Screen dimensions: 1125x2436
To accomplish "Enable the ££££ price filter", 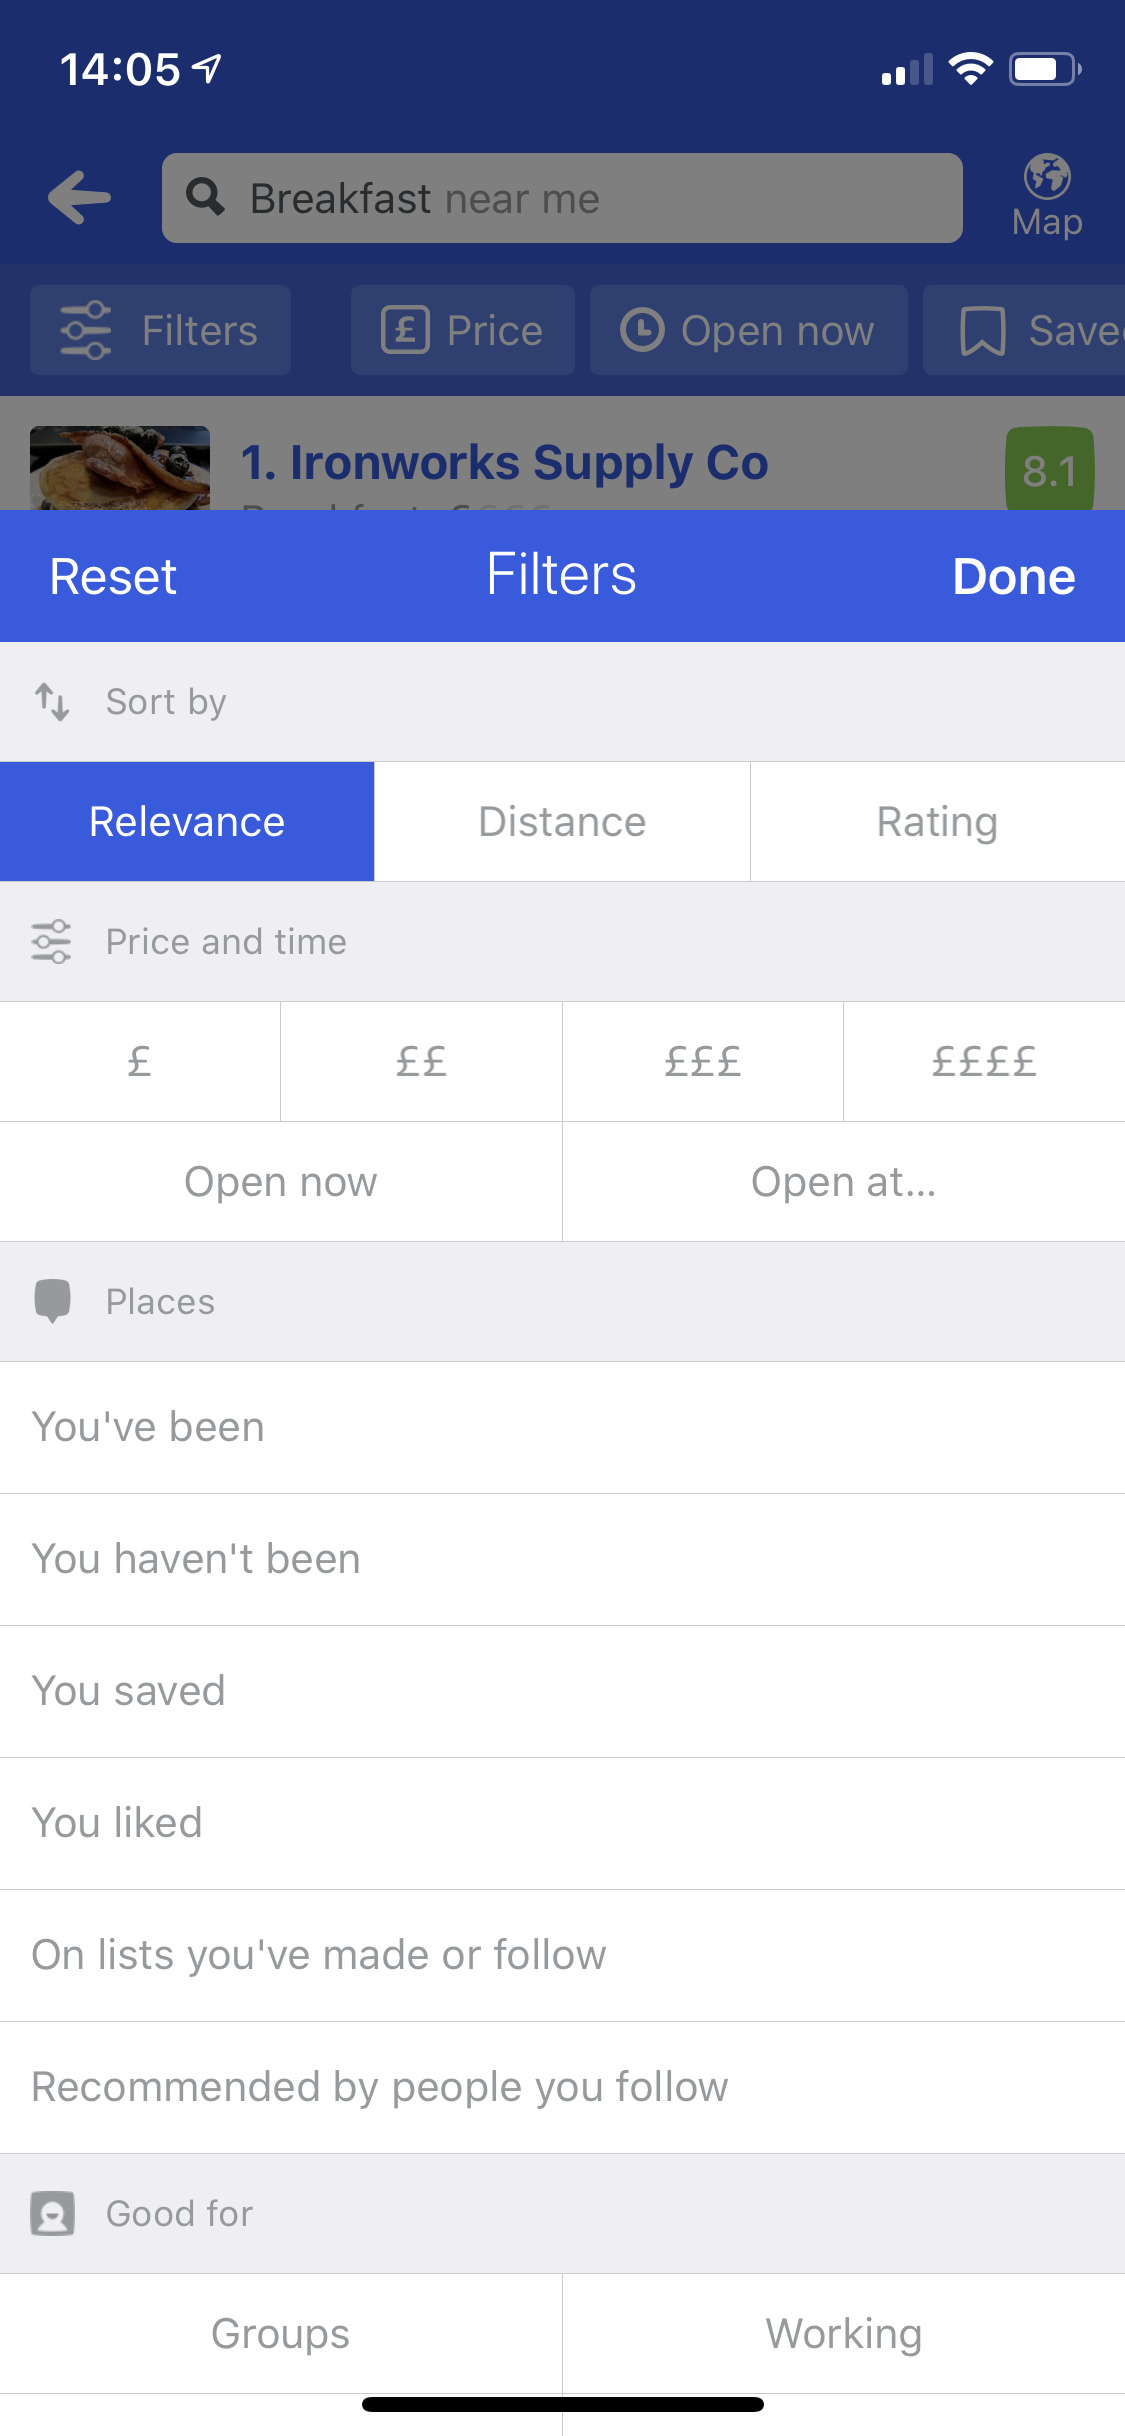I will click(984, 1061).
